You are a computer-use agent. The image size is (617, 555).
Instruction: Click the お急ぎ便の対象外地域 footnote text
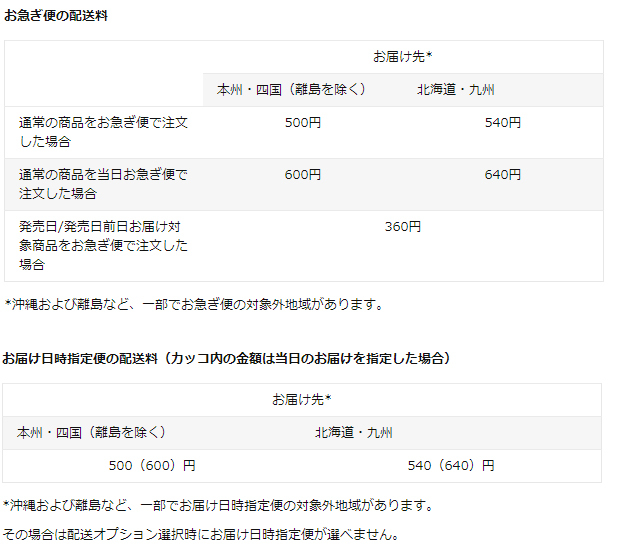tap(194, 304)
